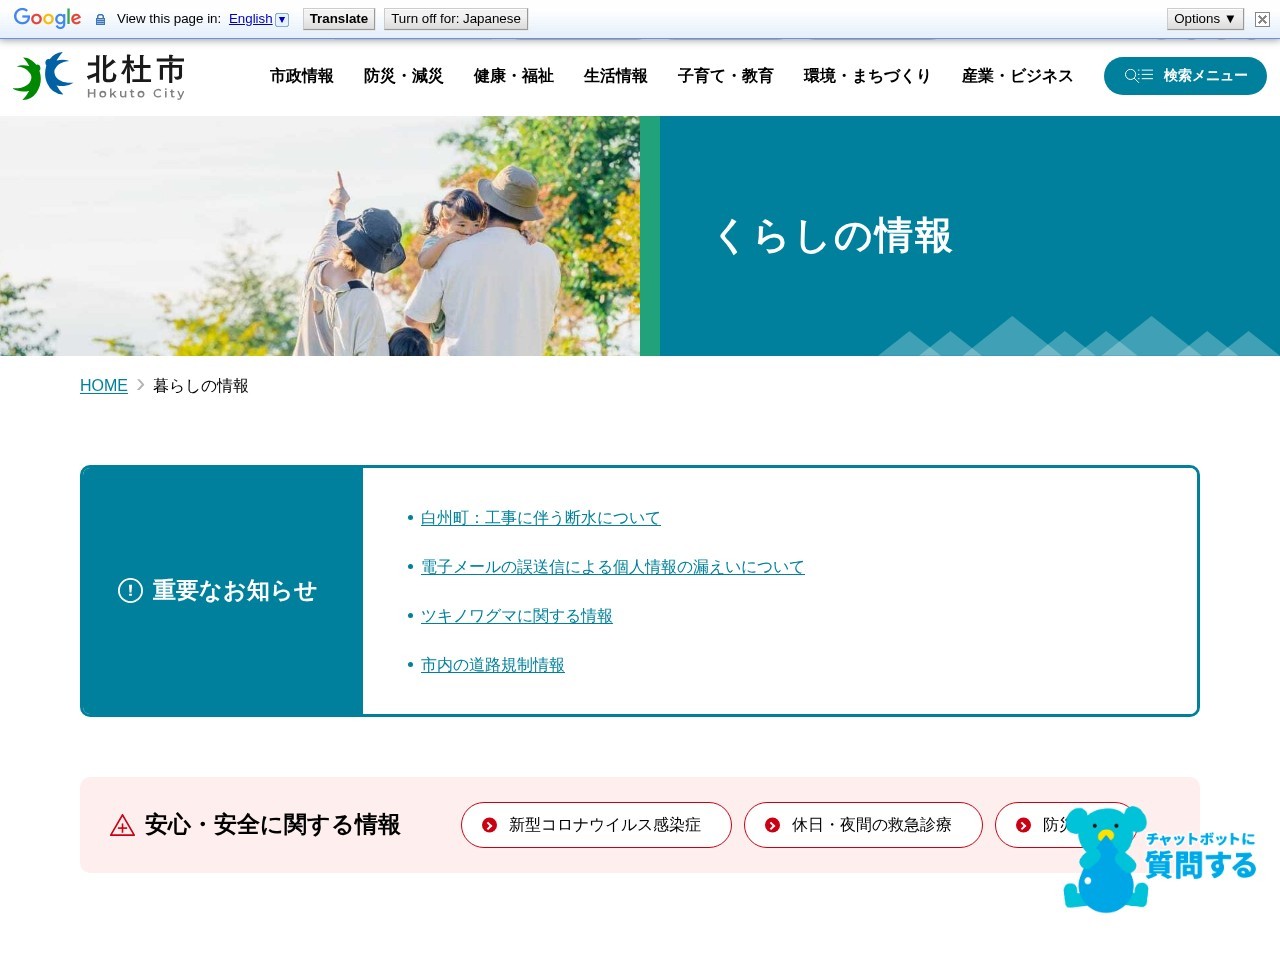Screen dimensions: 1280x960
Task: Open the Options dropdown
Action: pyautogui.click(x=1204, y=18)
